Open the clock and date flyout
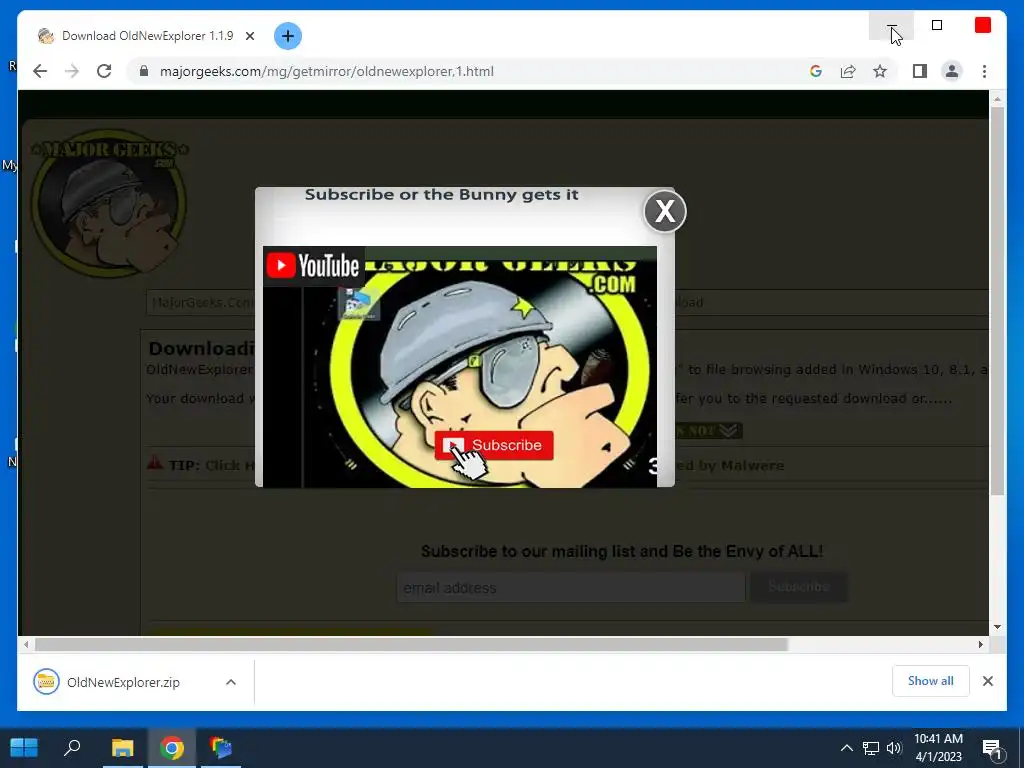This screenshot has width=1024, height=768. 938,748
